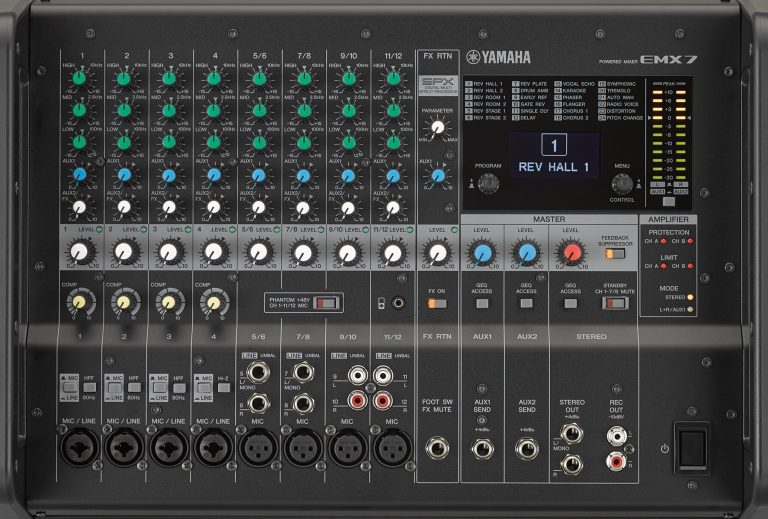
Task: Select channel 11/12 mini stereo jack
Action: coord(399,303)
